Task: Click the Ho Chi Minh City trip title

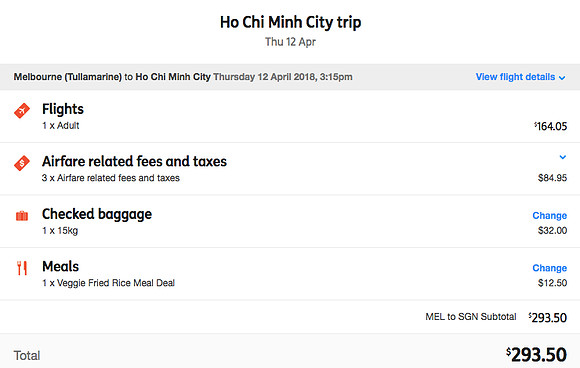Action: 290,22
